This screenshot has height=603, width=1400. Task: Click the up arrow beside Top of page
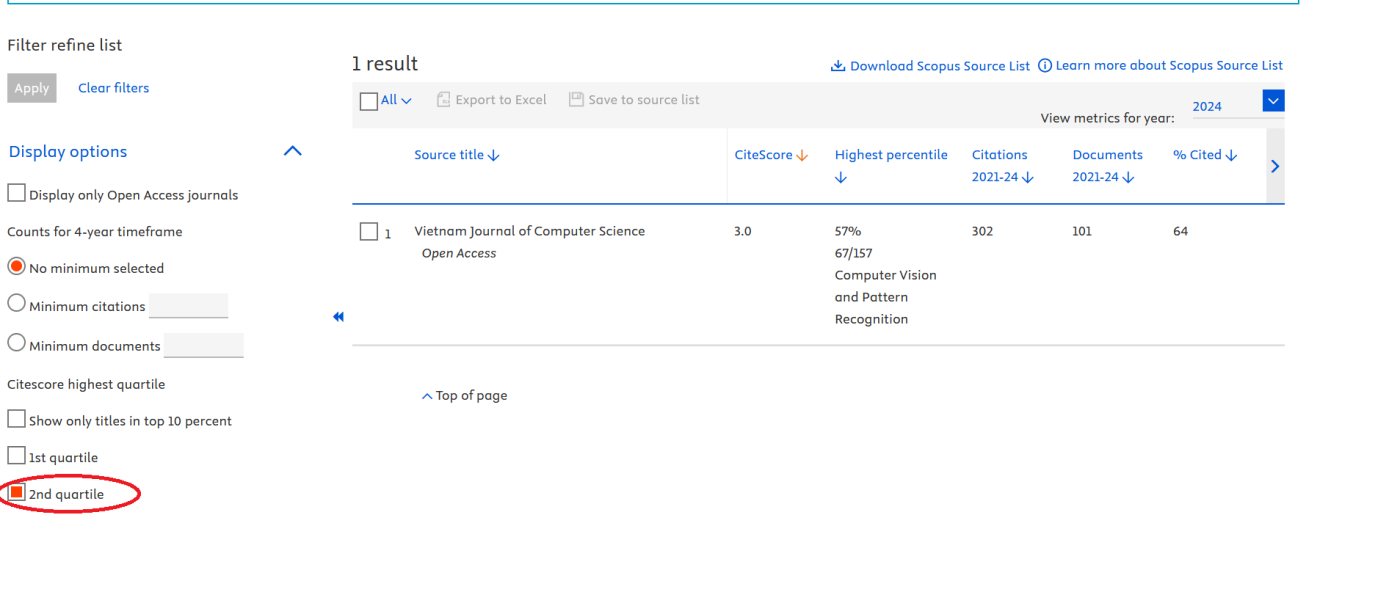point(427,396)
